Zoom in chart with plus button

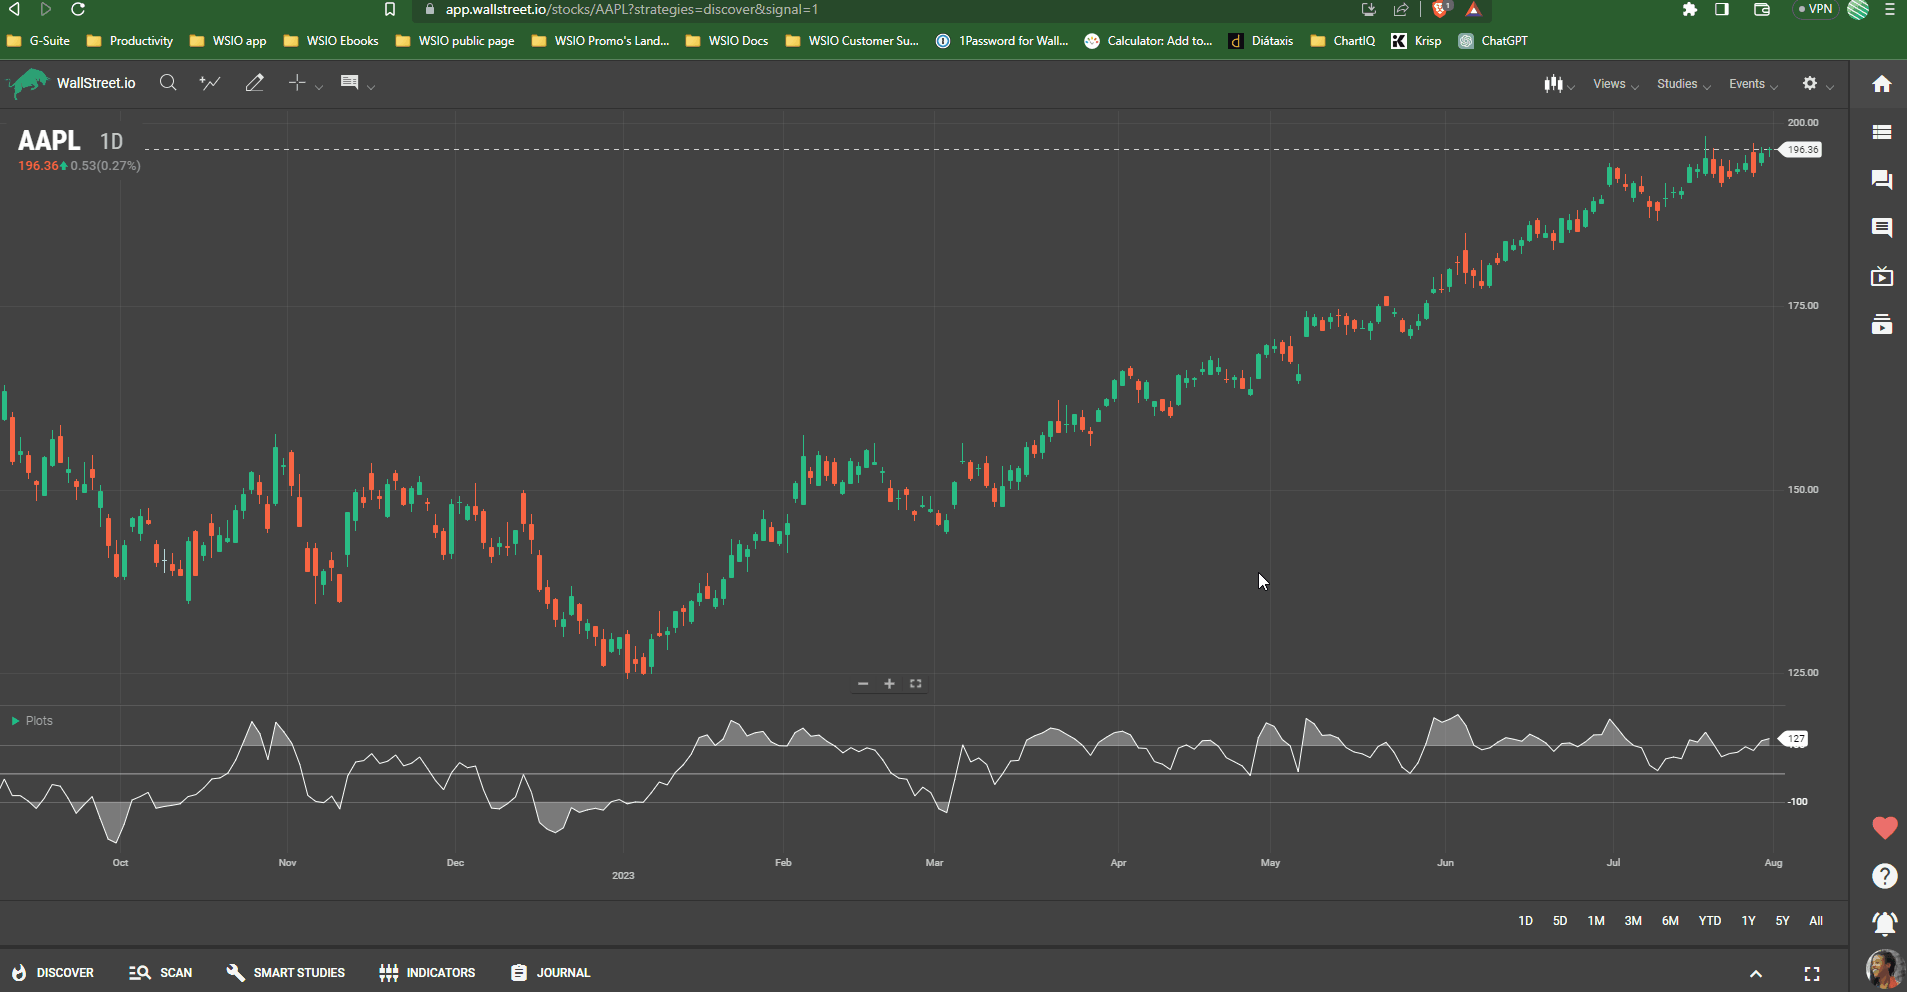[889, 684]
